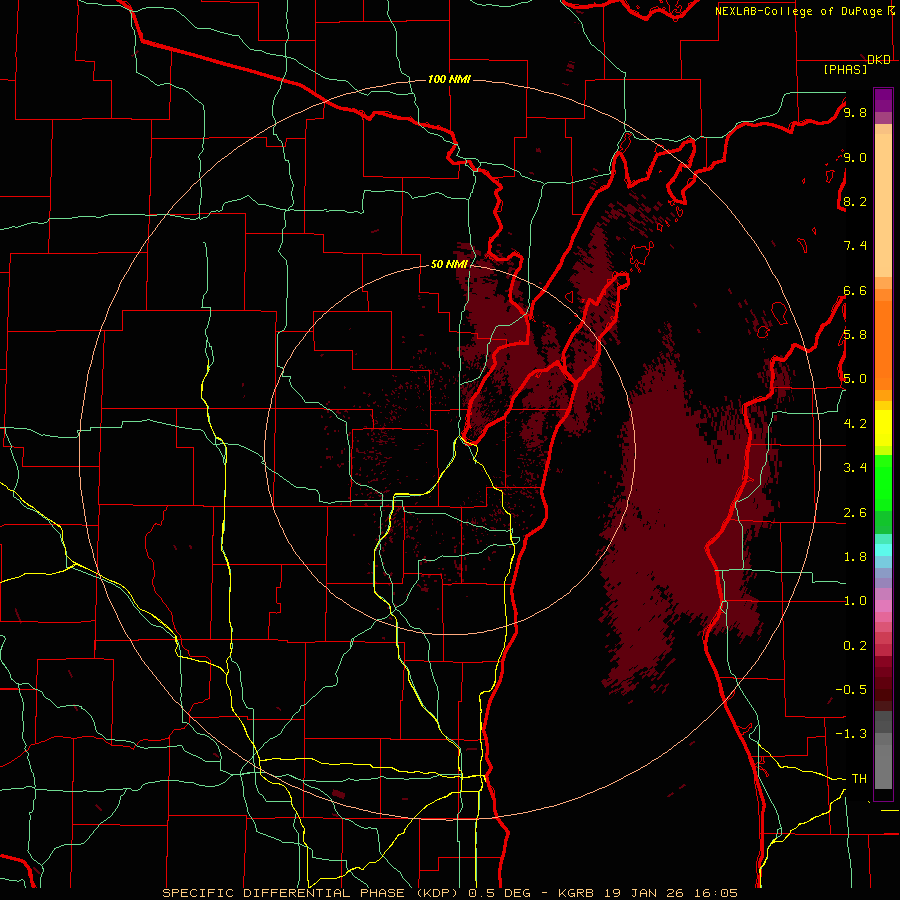The height and width of the screenshot is (900, 900).
Task: Click the NEXLAB-College of DuPage label
Action: [799, 11]
